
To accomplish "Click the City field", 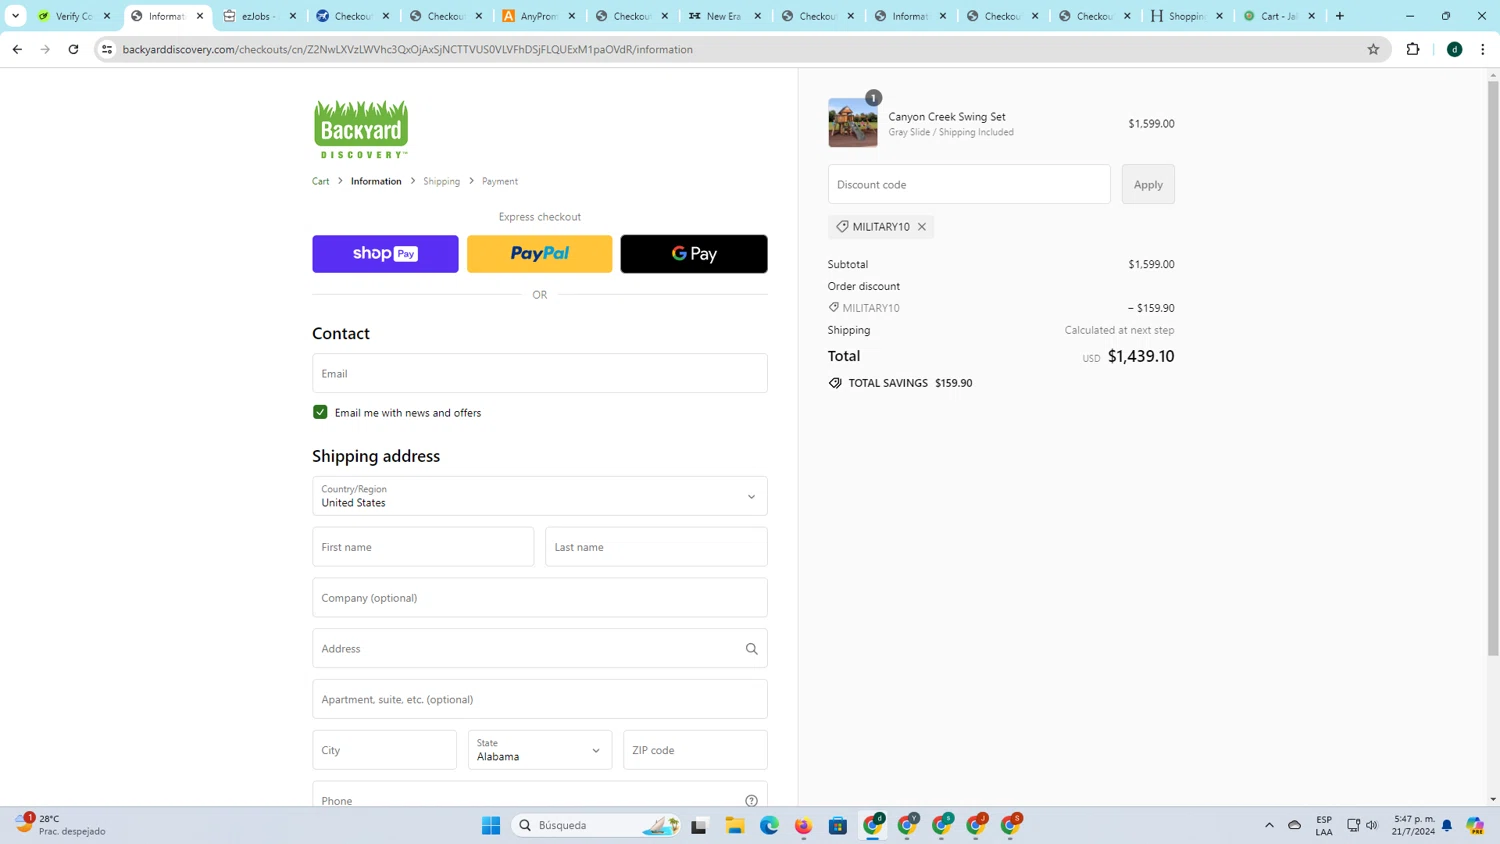I will (384, 750).
